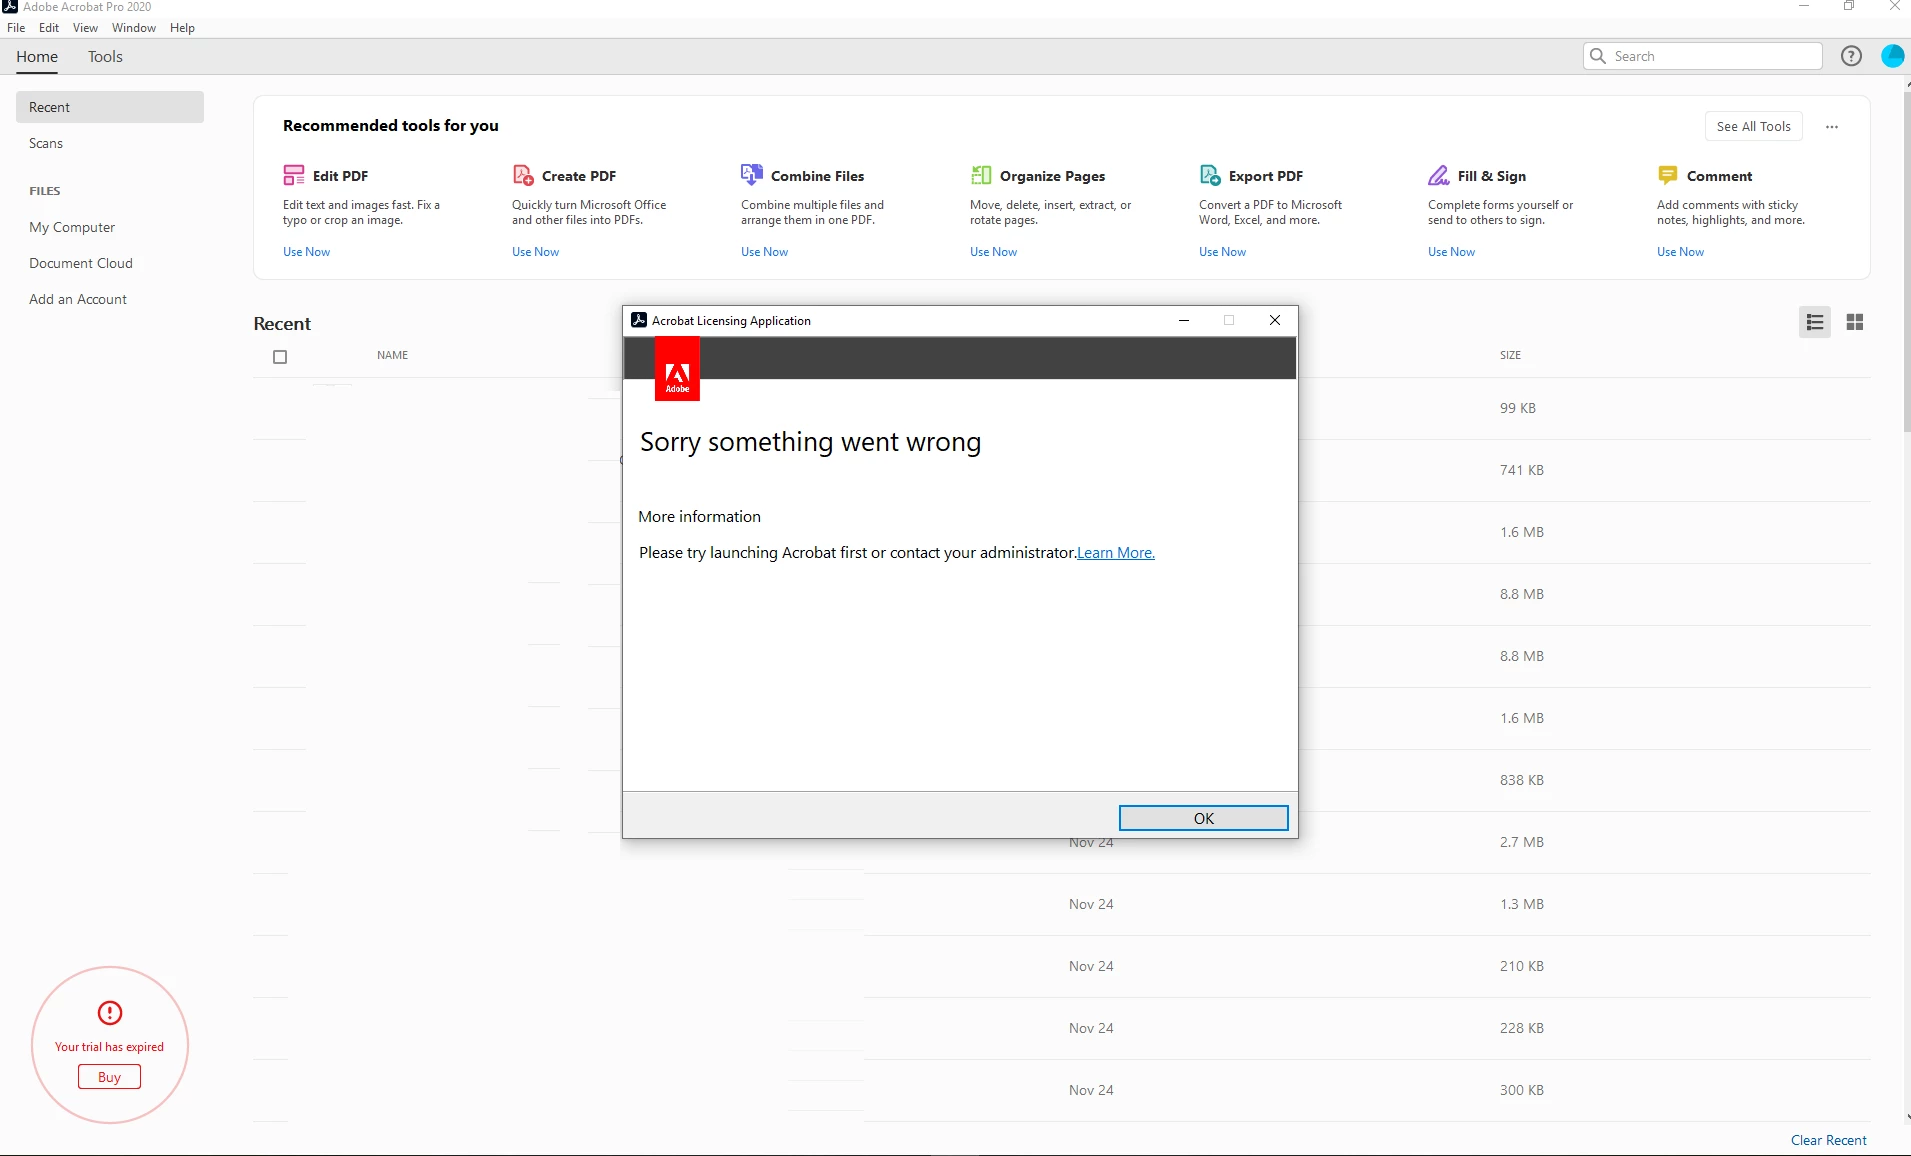The image size is (1911, 1156).
Task: Sort by the NAME column header
Action: coord(392,355)
